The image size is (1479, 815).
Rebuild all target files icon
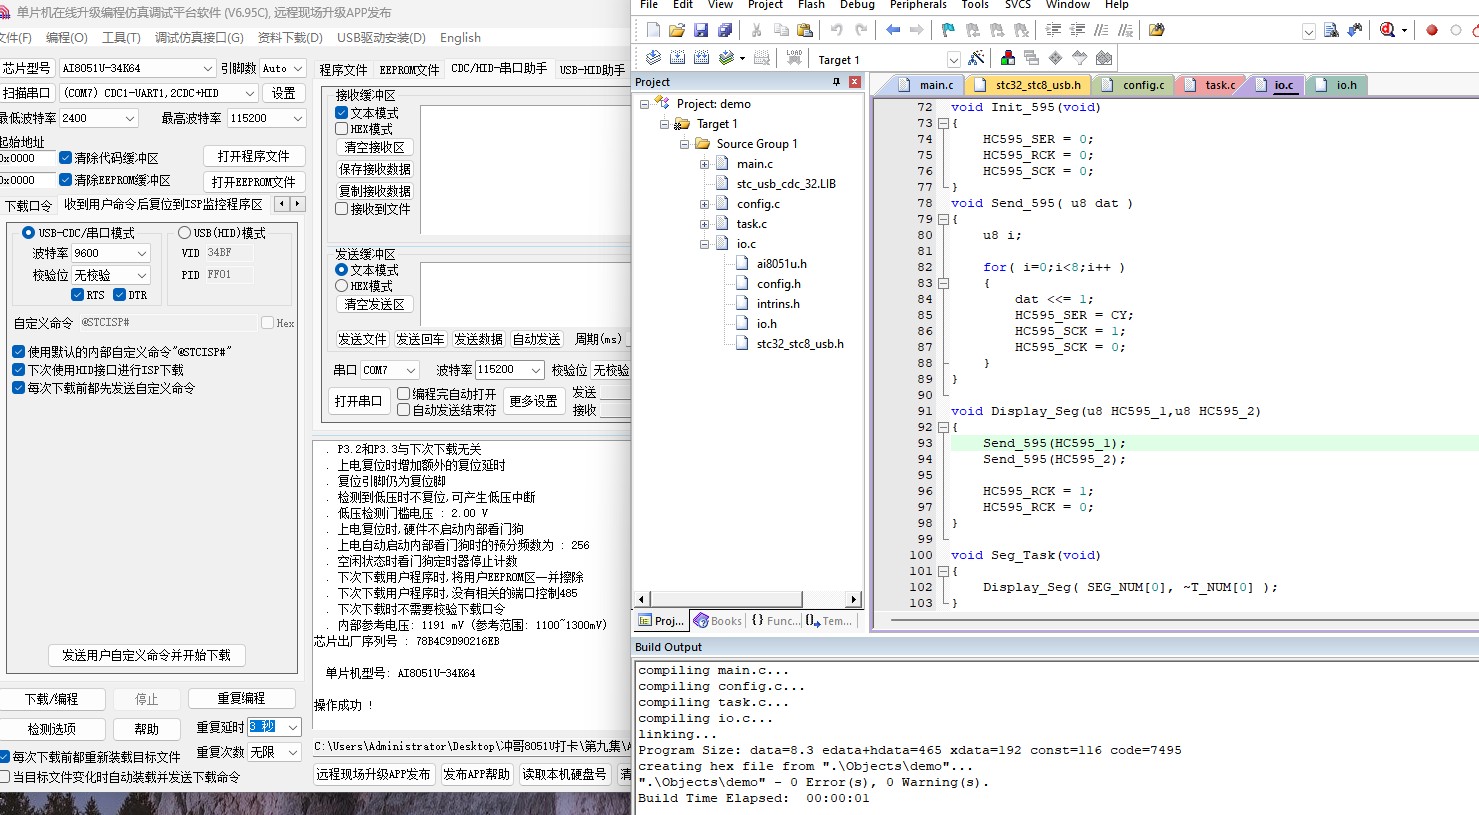tap(701, 58)
